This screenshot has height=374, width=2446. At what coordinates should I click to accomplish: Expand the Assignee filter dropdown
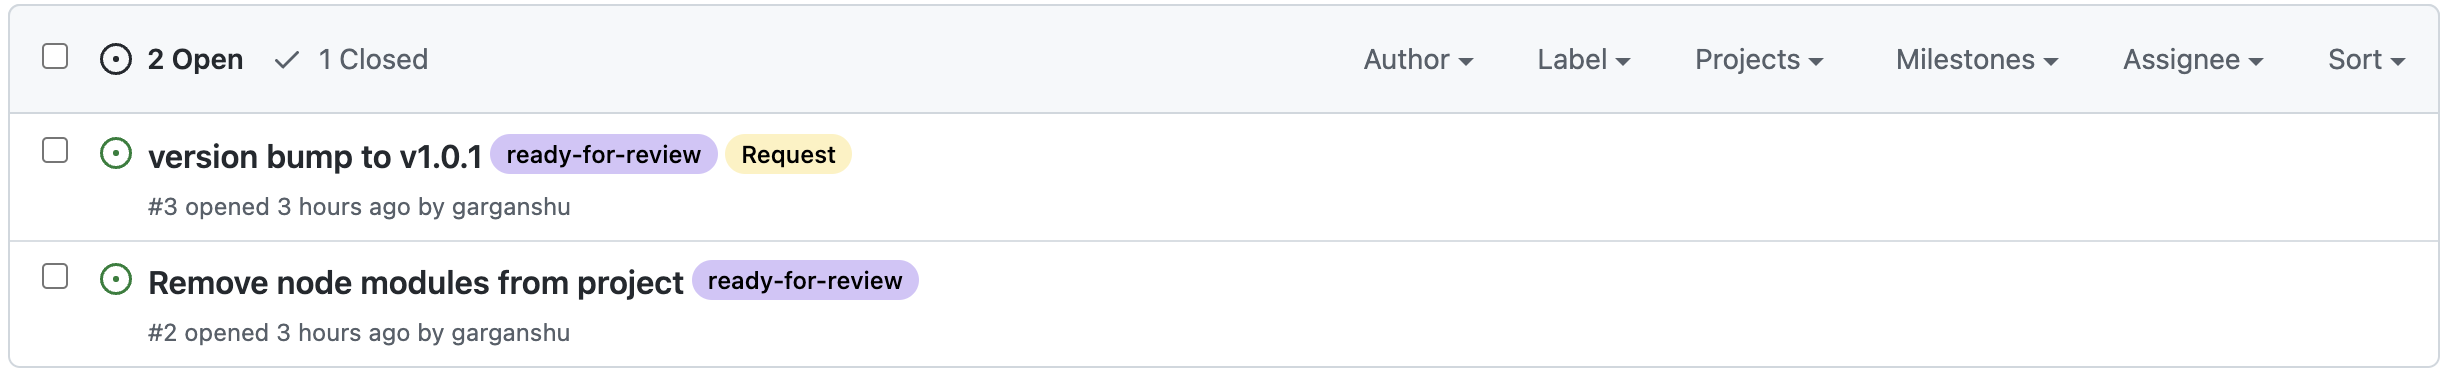pyautogui.click(x=2193, y=60)
